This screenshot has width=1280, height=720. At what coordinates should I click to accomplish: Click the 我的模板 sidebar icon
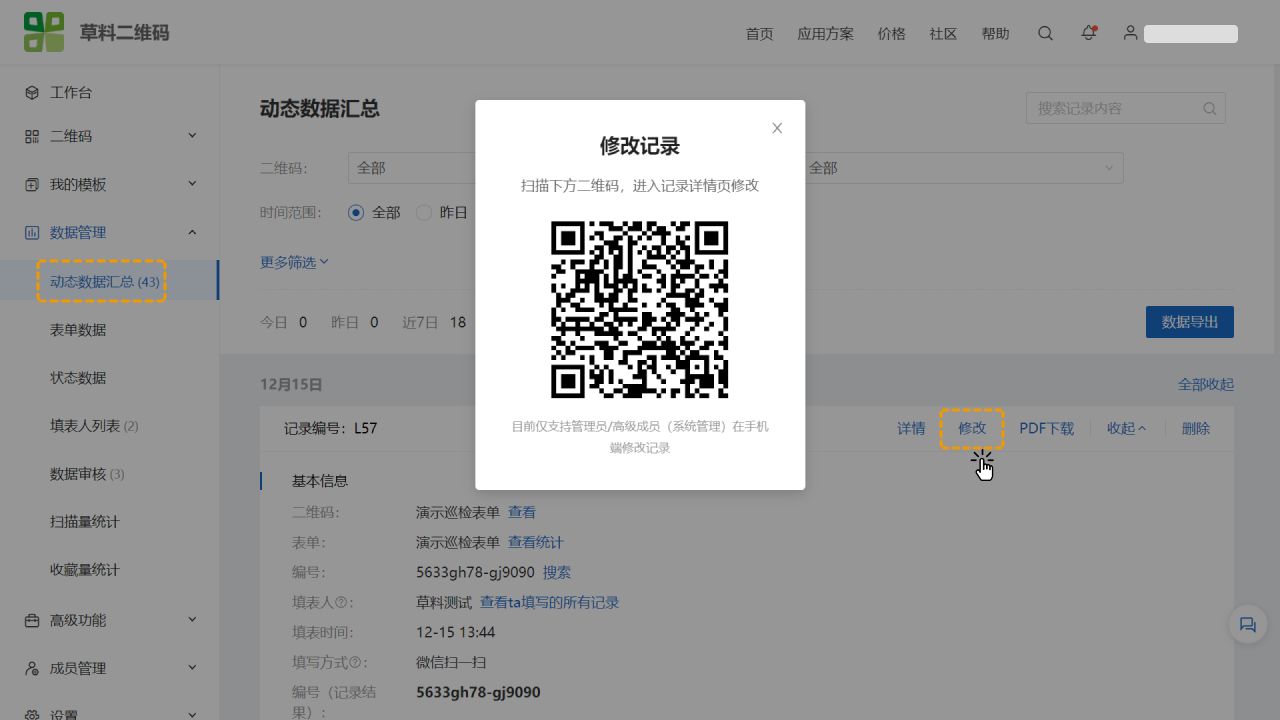[x=32, y=184]
